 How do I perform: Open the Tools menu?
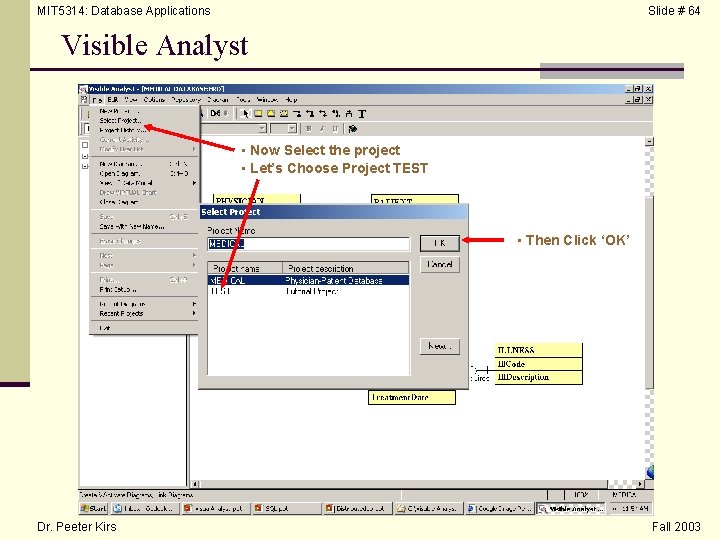[243, 100]
